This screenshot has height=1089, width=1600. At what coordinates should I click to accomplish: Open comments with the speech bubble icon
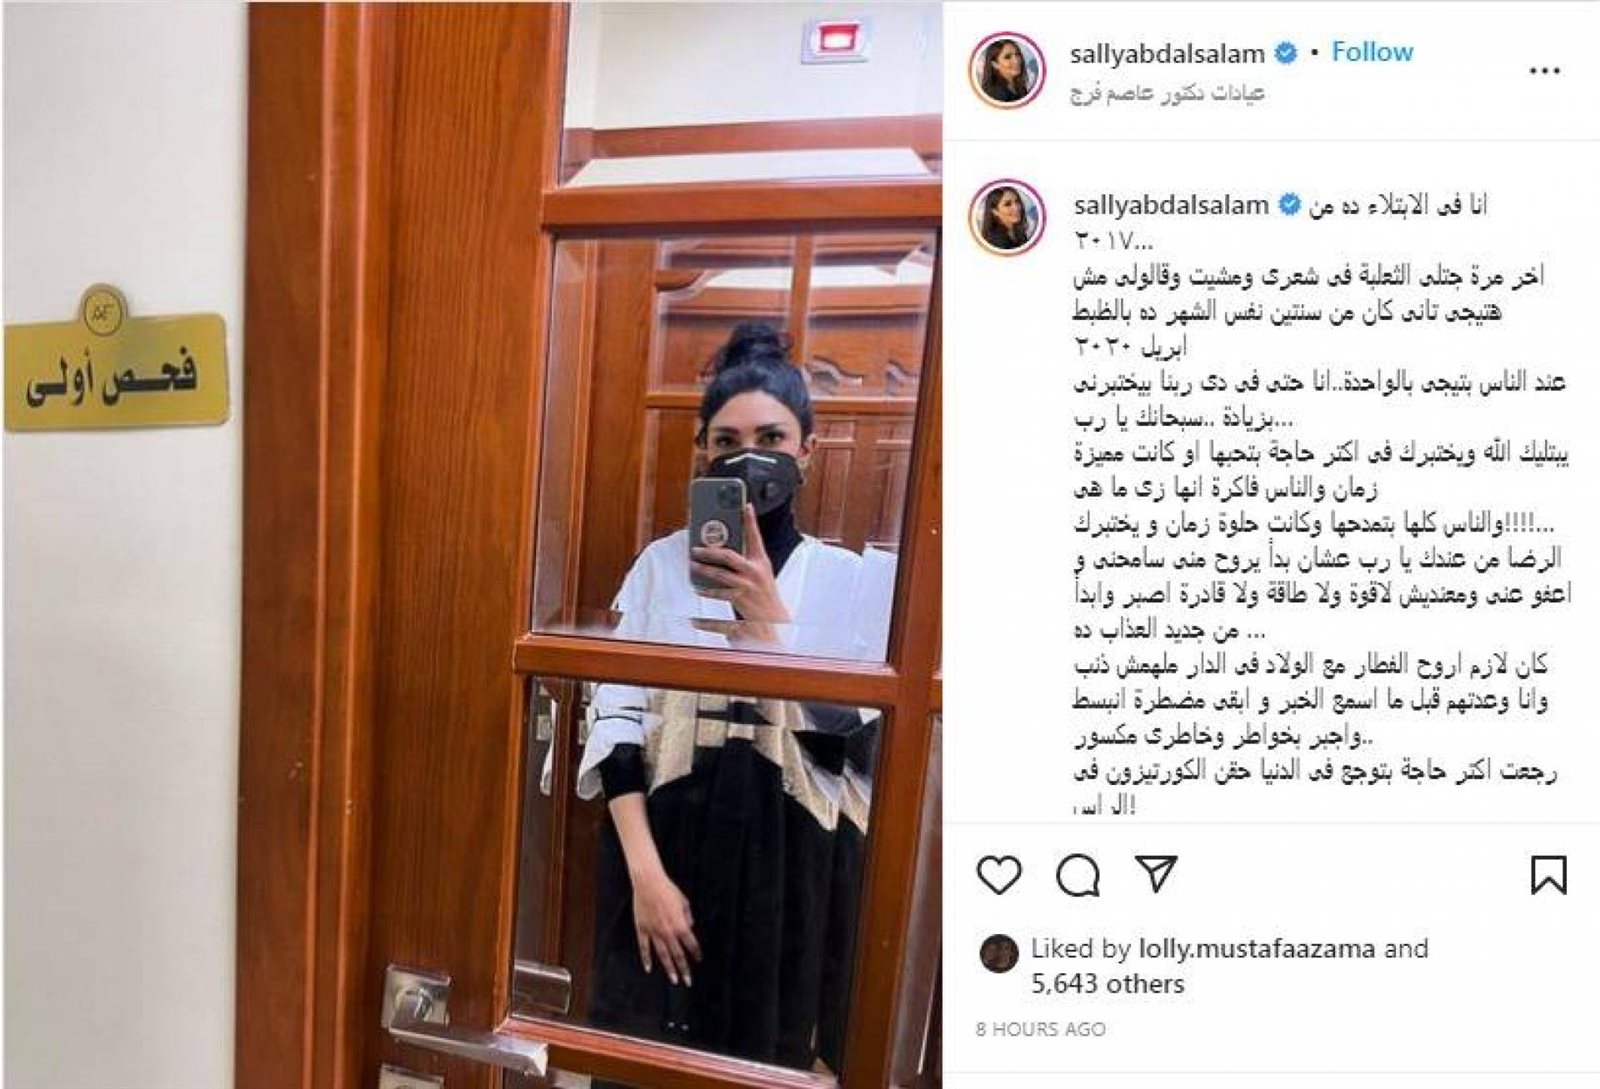tap(1078, 875)
